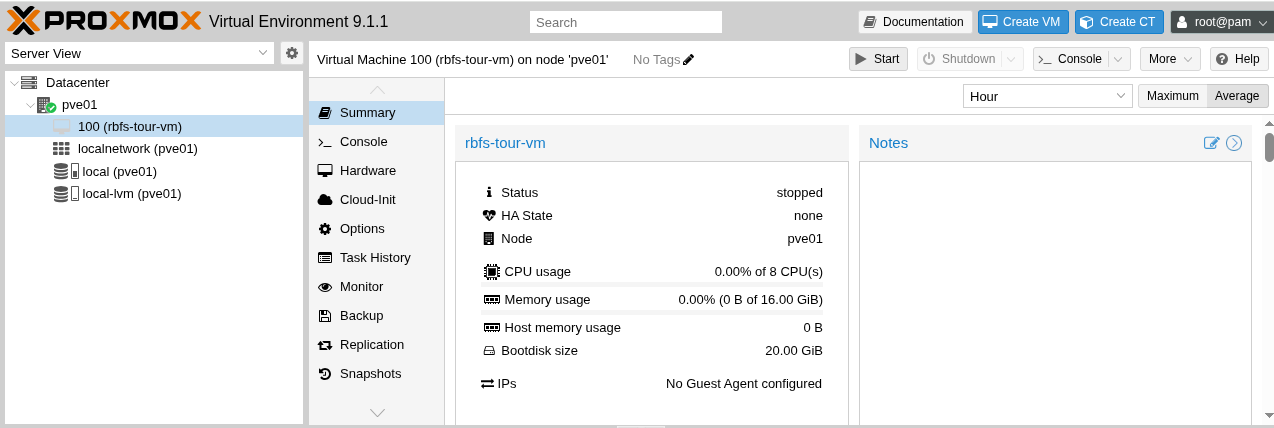Click the down arrow below the side menu
Image resolution: width=1274 pixels, height=428 pixels.
(377, 412)
